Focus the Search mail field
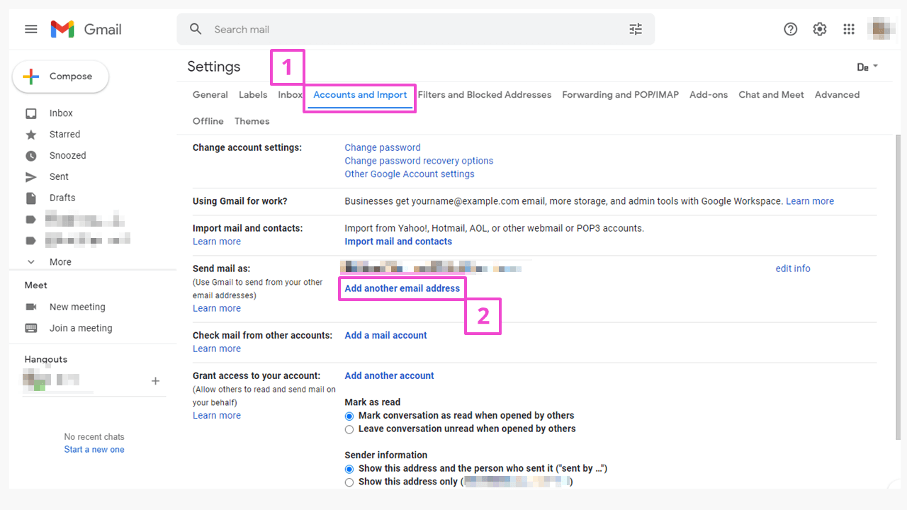 [x=417, y=29]
